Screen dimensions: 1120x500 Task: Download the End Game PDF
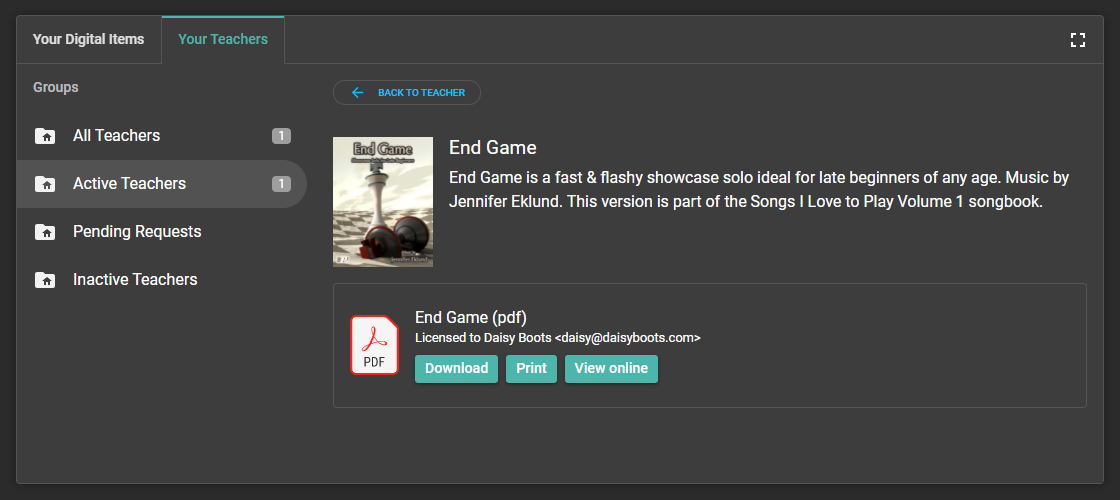pyautogui.click(x=456, y=369)
